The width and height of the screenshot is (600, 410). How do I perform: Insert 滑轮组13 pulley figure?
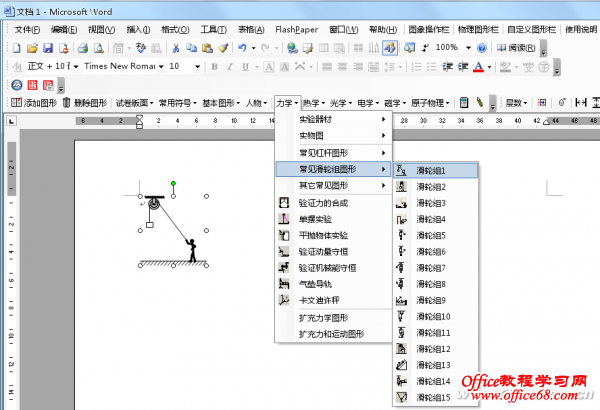coord(435,365)
